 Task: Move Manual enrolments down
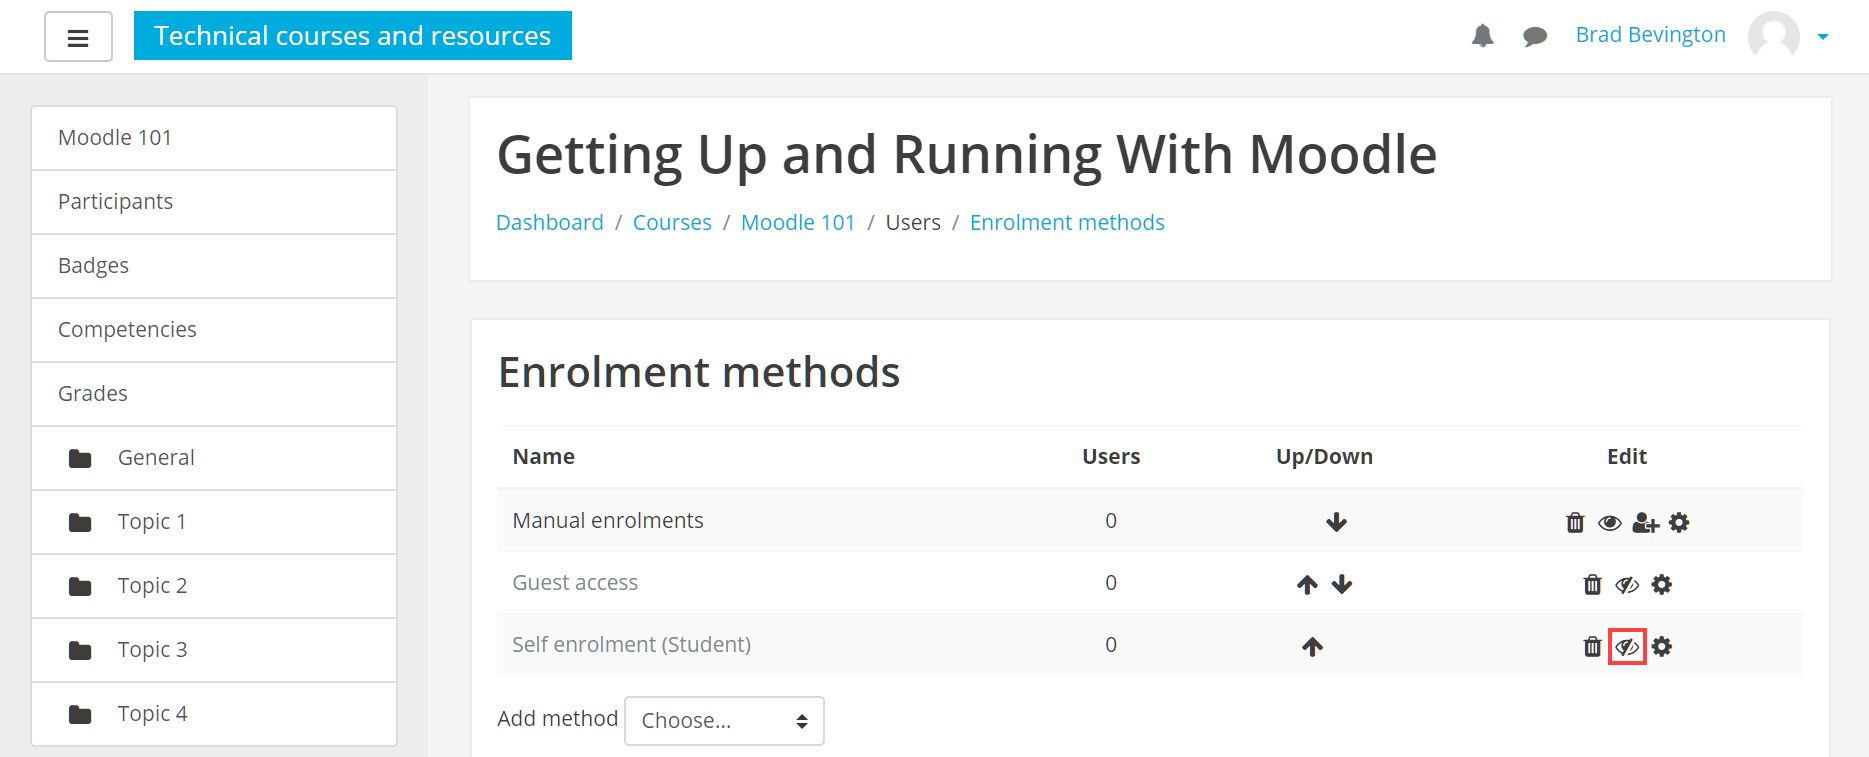tap(1336, 522)
